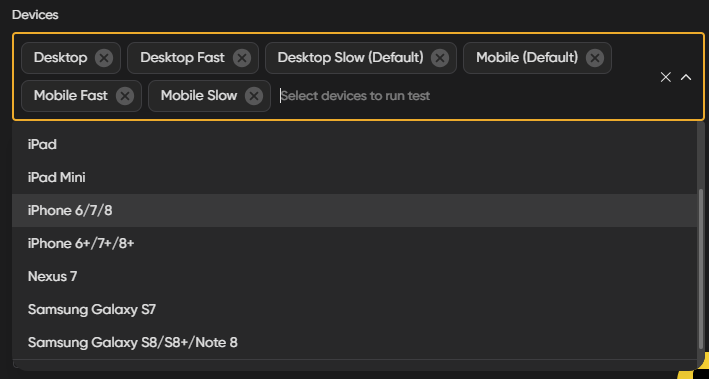Select iPad Mini from the list
Screen dimensions: 709x379
(354, 177)
